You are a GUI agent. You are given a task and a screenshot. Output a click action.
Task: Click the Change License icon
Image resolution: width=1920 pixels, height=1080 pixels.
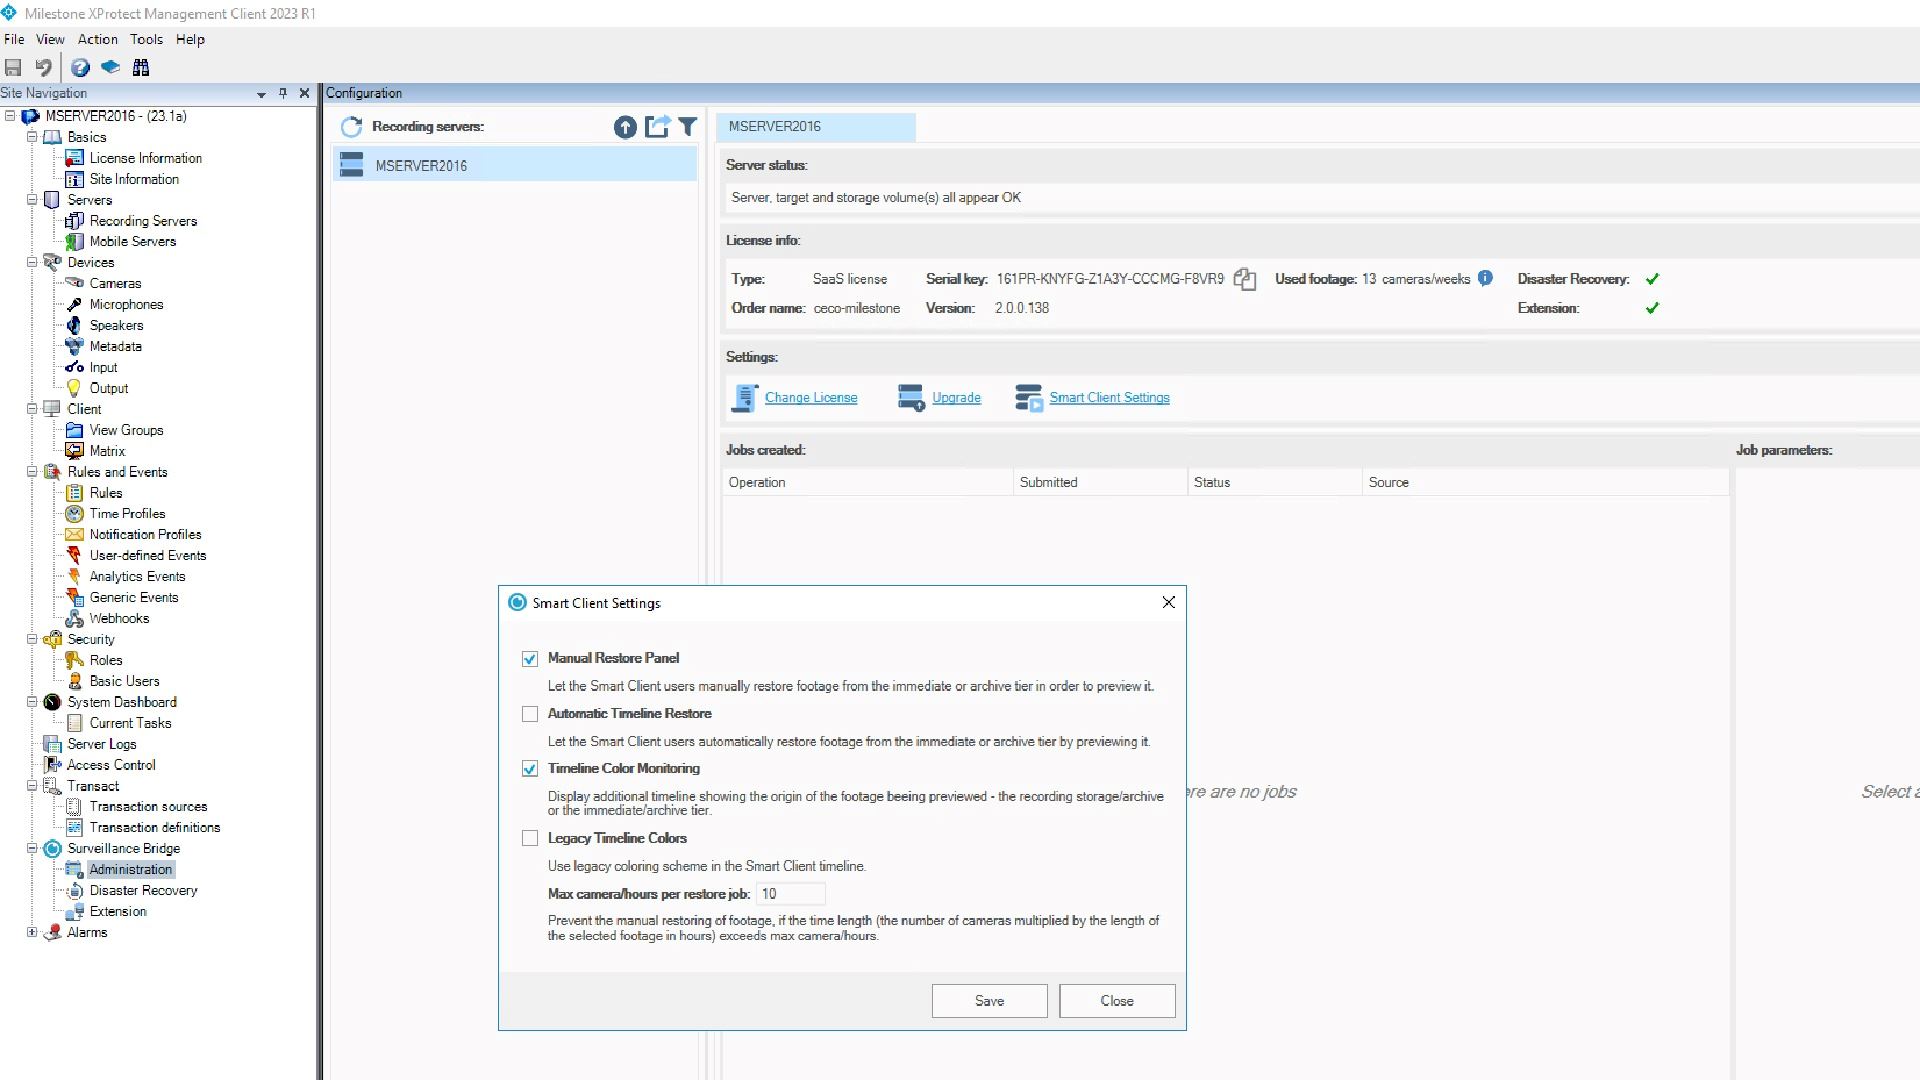tap(745, 398)
